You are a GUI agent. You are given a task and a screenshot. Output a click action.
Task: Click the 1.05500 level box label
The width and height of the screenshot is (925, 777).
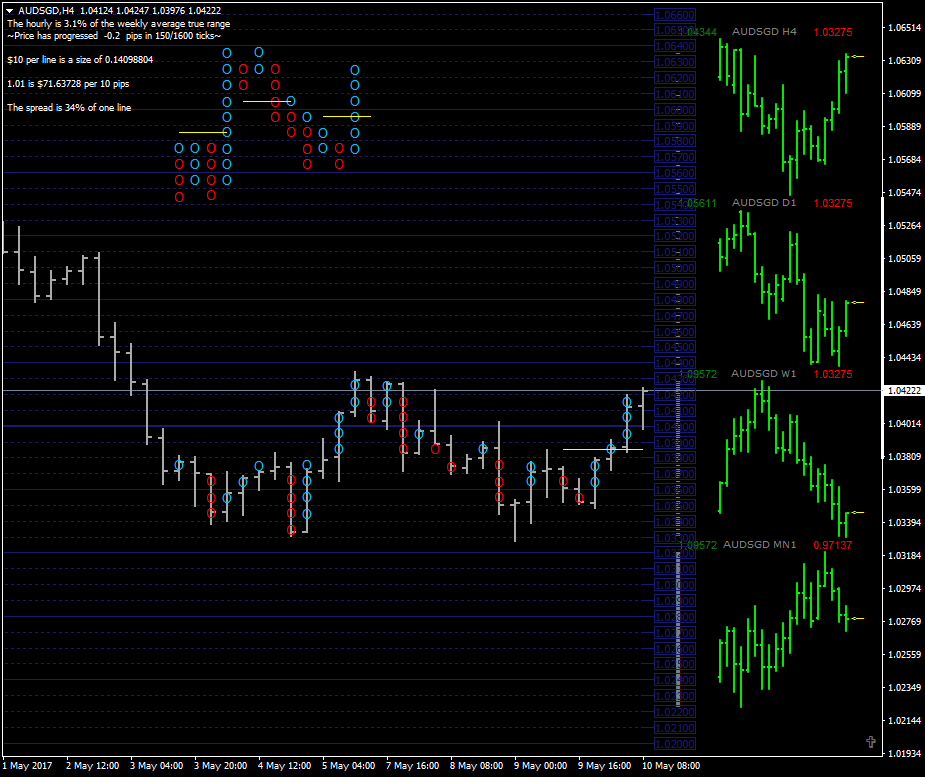pos(675,189)
